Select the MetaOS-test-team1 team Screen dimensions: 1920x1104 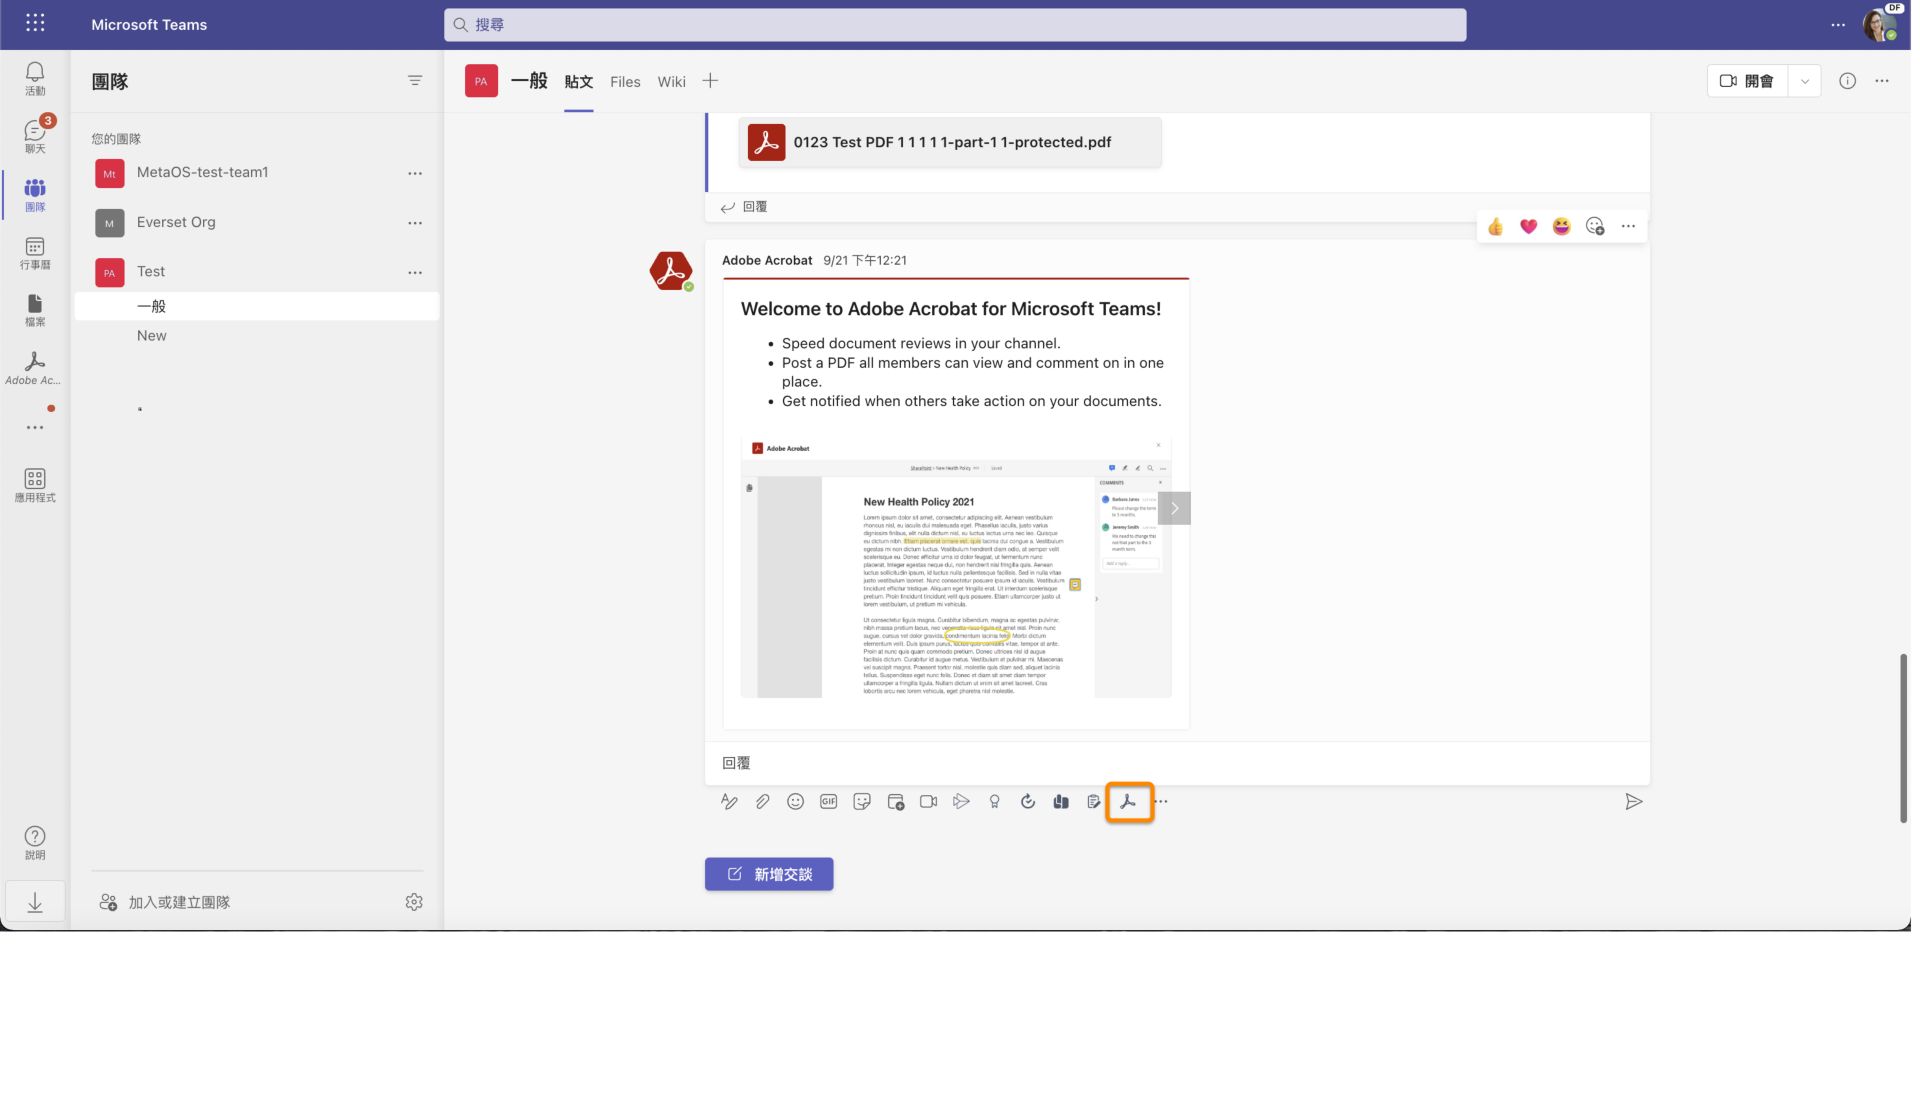coord(256,172)
